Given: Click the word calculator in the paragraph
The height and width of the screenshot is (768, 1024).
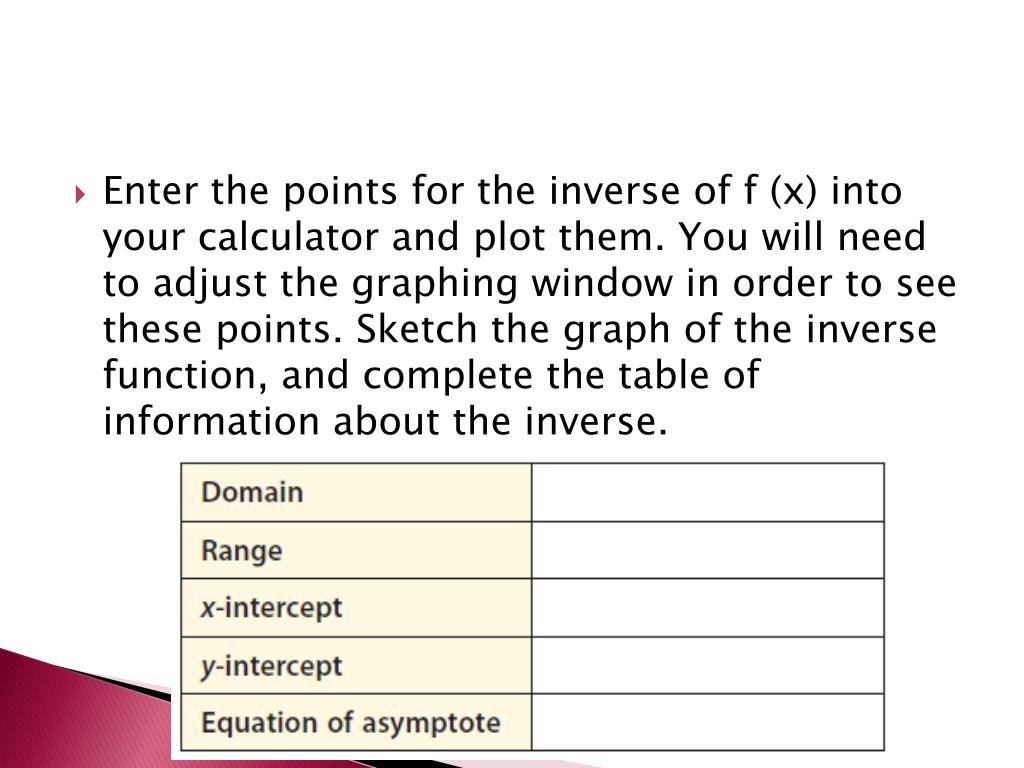Looking at the screenshot, I should pos(288,236).
